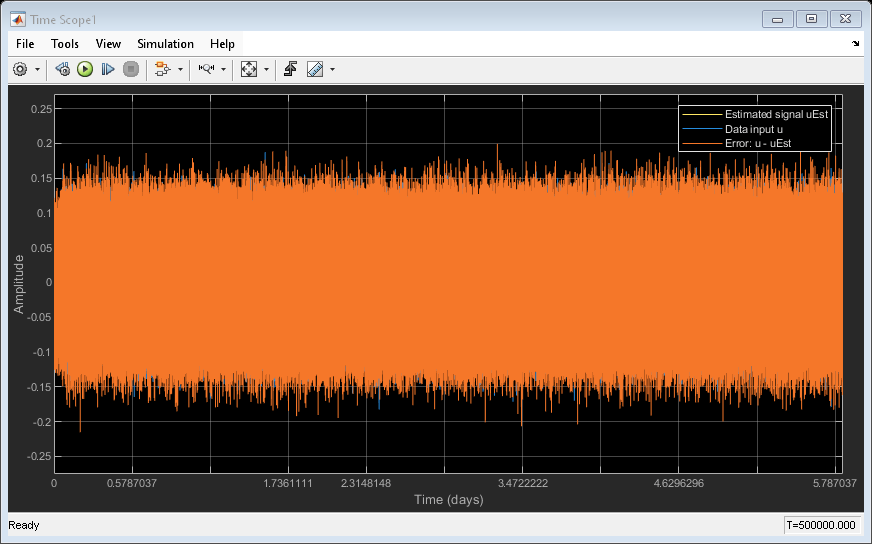Expand the scale axes dropdown arrow
This screenshot has height=544, width=872.
point(266,70)
